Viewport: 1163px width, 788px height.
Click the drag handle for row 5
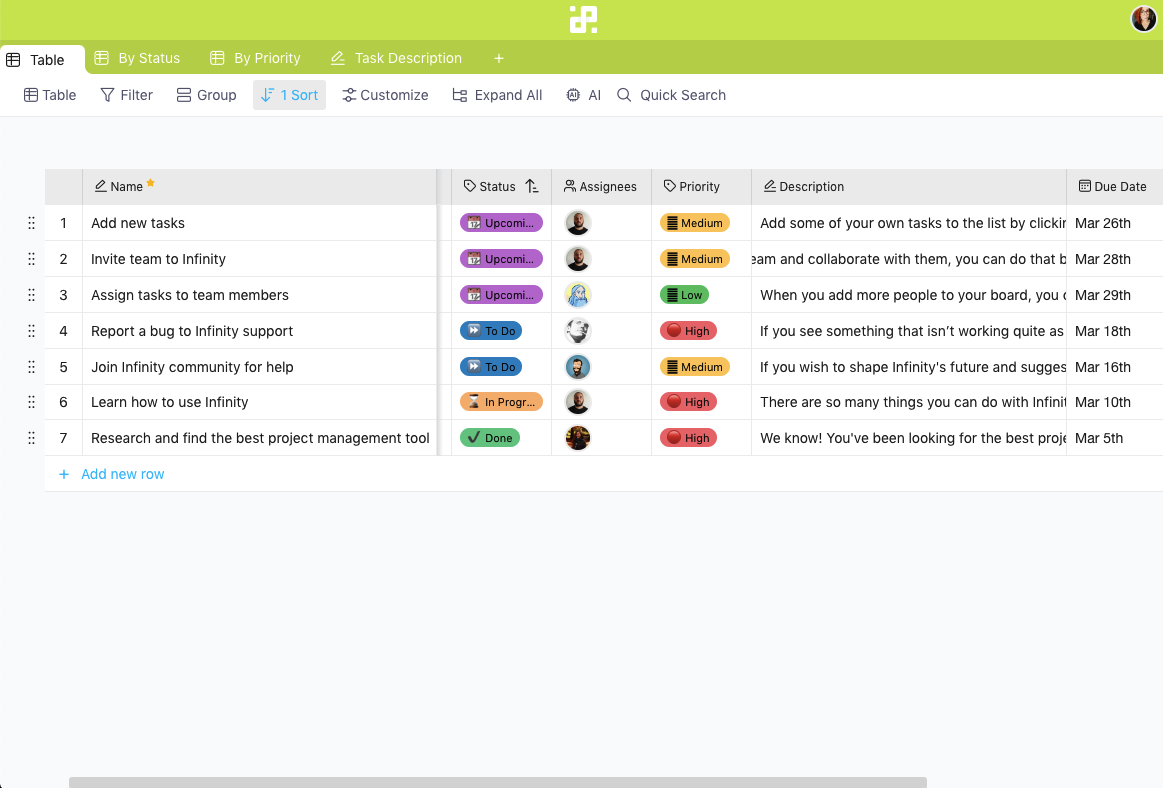(x=31, y=367)
